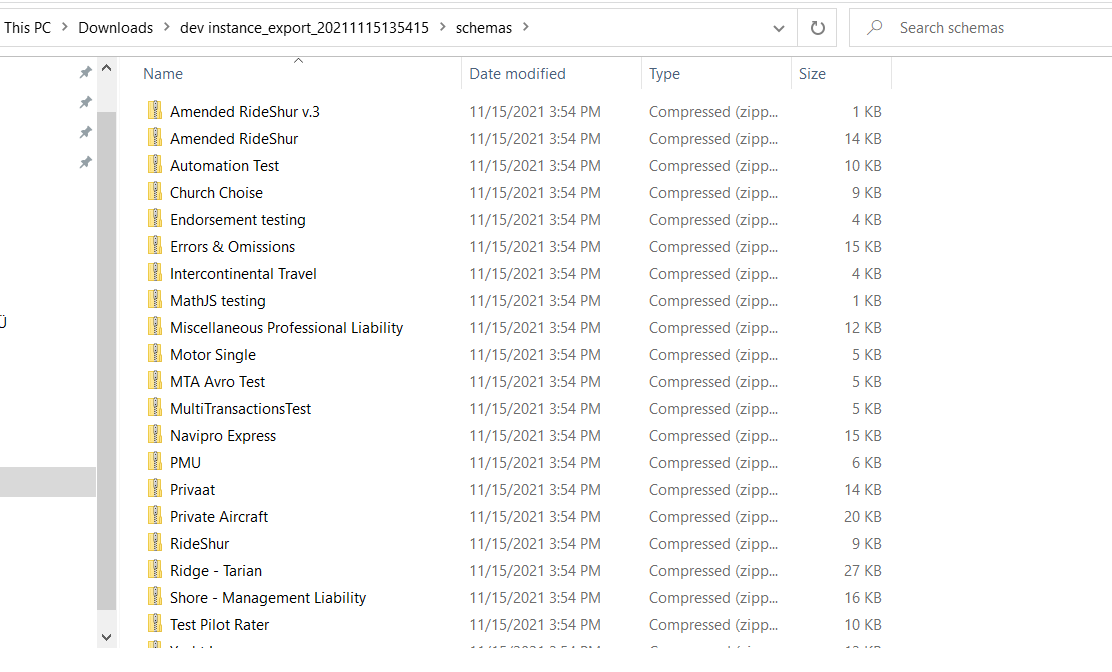This screenshot has width=1112, height=672.
Task: Navigate to This PC via breadcrumb
Action: pyautogui.click(x=26, y=27)
